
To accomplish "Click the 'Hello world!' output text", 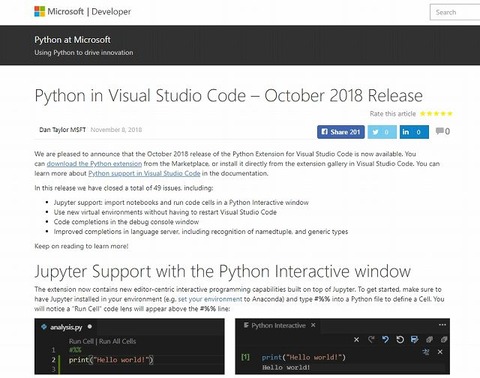I will click(x=286, y=367).
